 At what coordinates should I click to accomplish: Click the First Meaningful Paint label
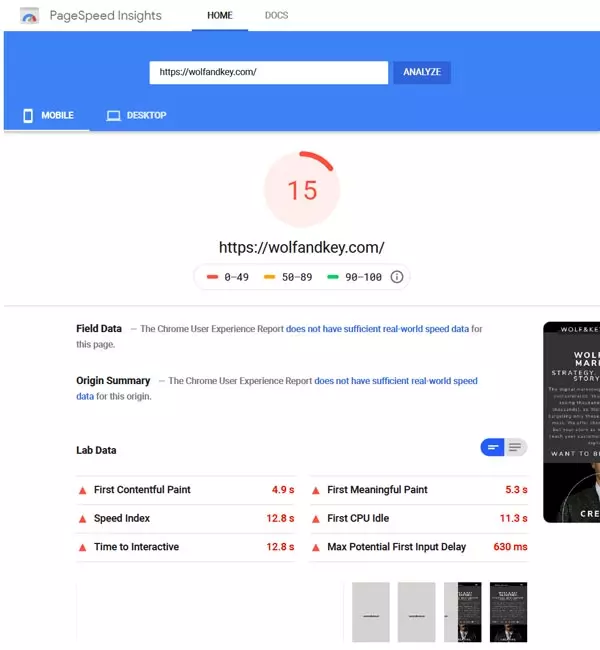coord(377,490)
